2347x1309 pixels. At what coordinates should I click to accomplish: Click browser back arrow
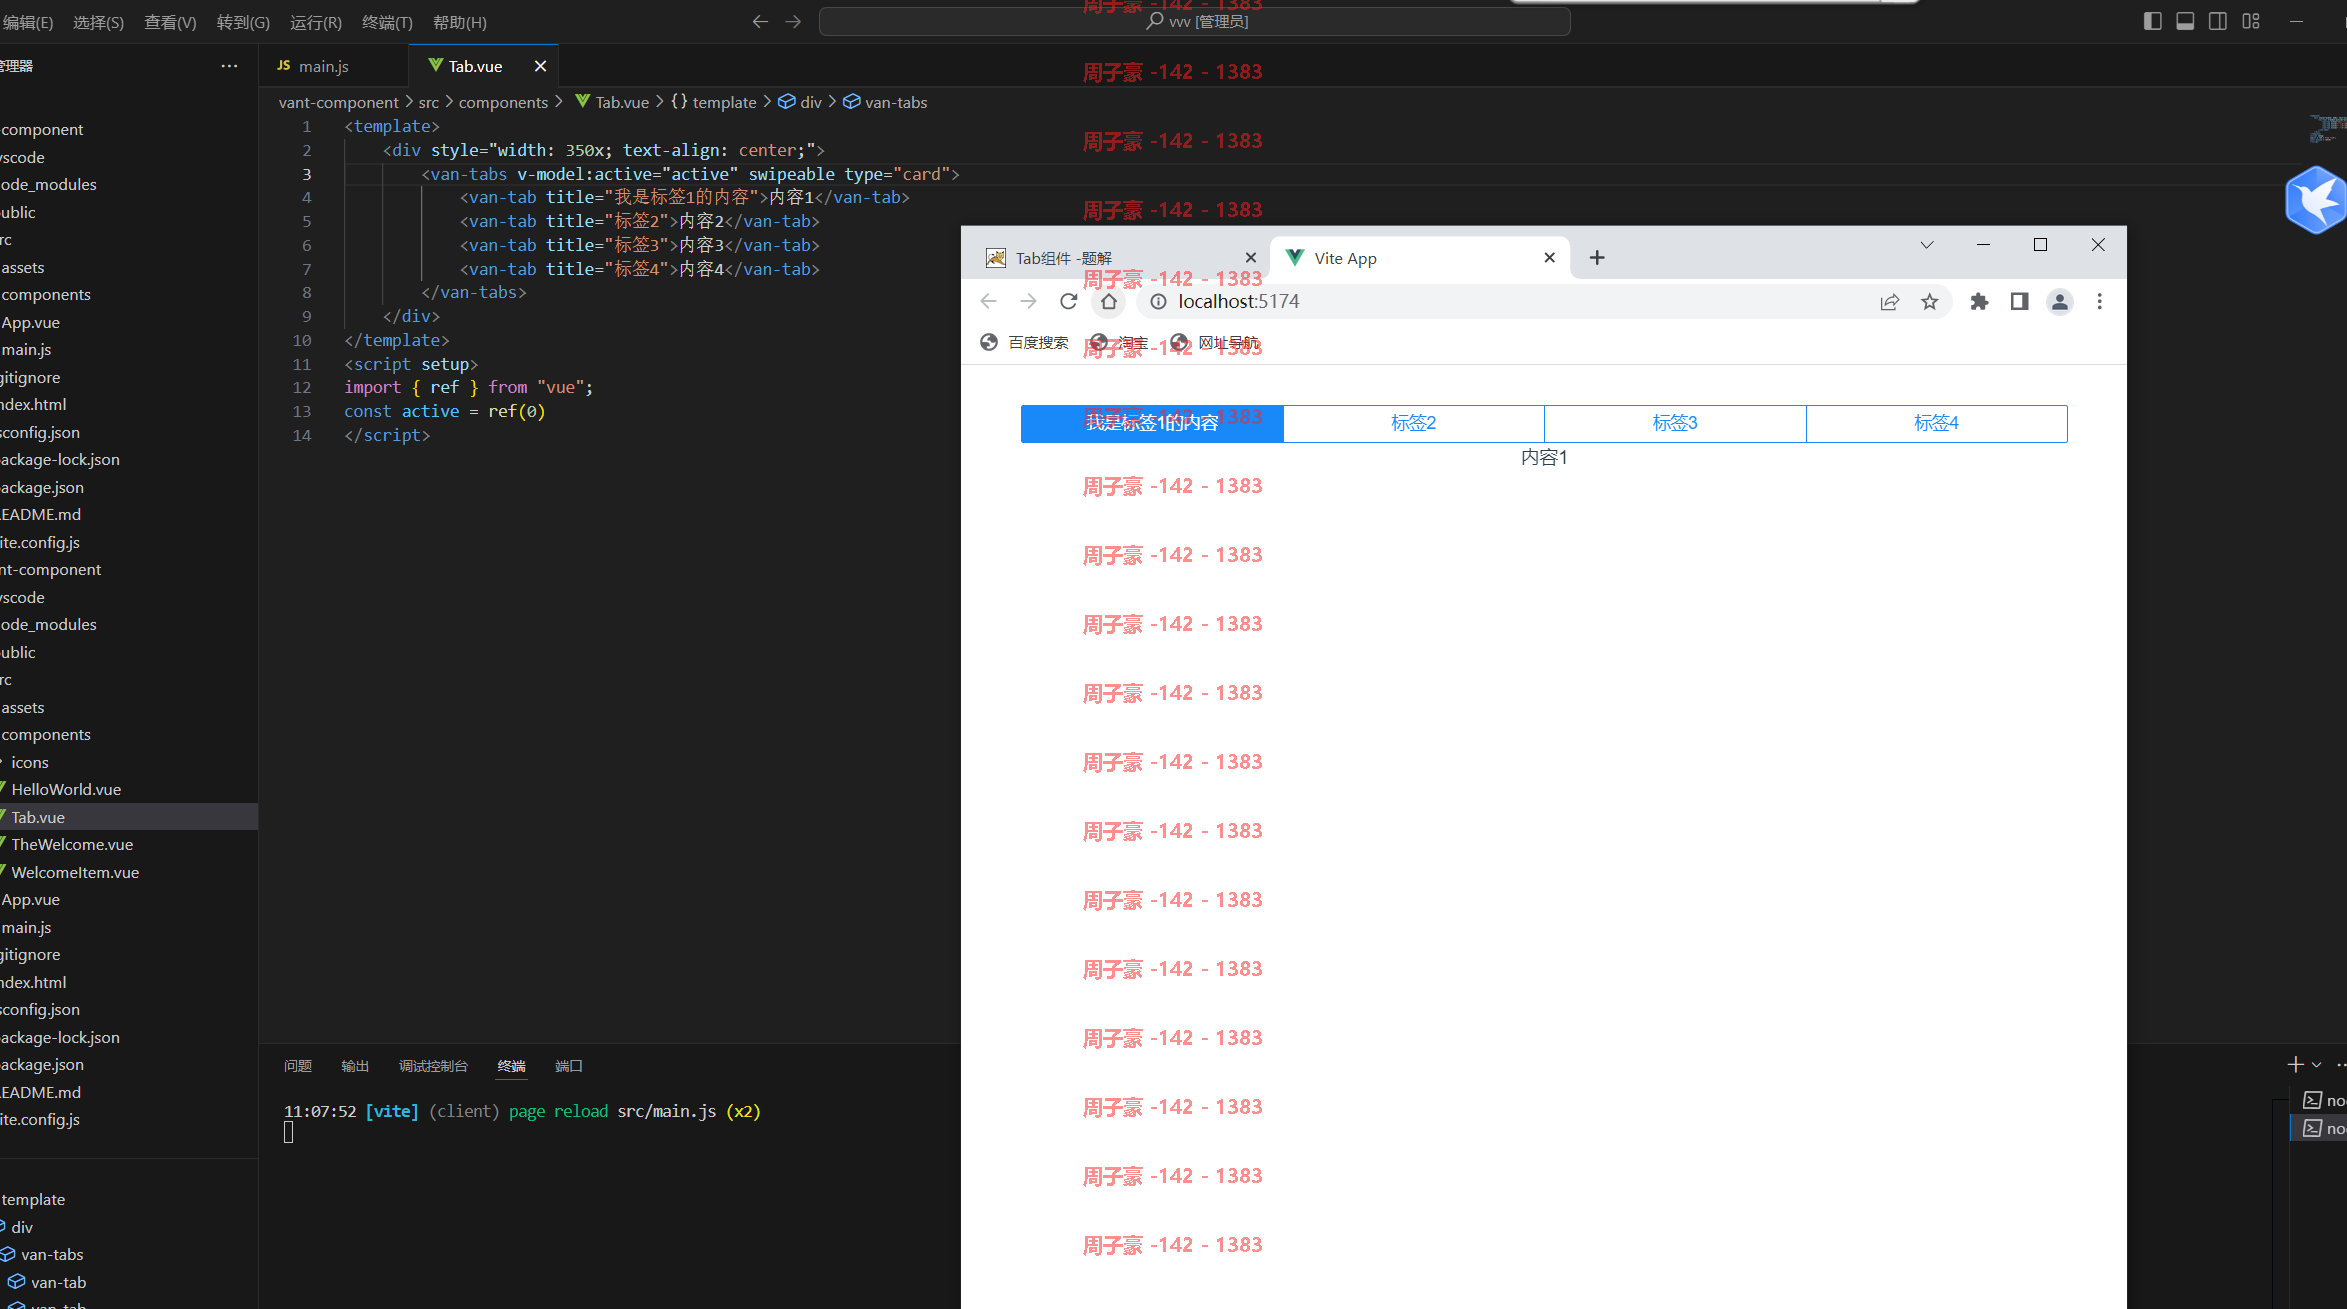(x=988, y=302)
